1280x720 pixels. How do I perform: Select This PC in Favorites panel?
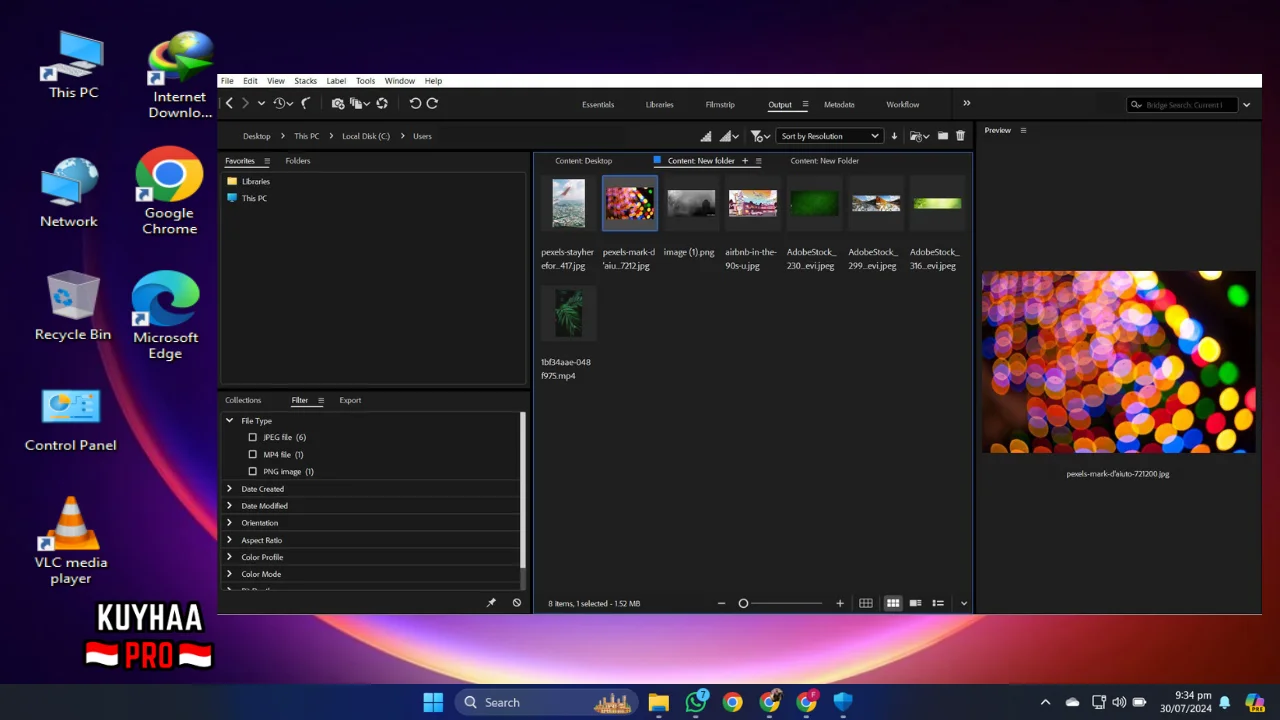click(254, 198)
